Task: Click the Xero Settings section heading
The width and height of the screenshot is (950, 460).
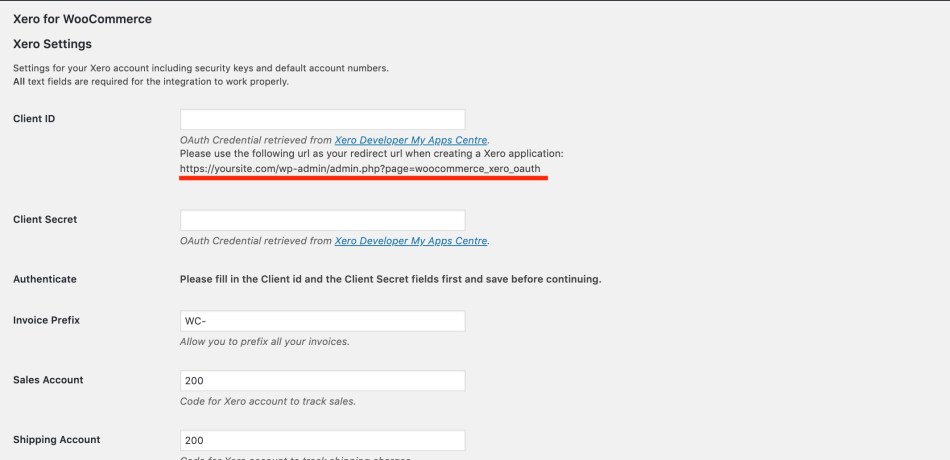Action: 52,44
